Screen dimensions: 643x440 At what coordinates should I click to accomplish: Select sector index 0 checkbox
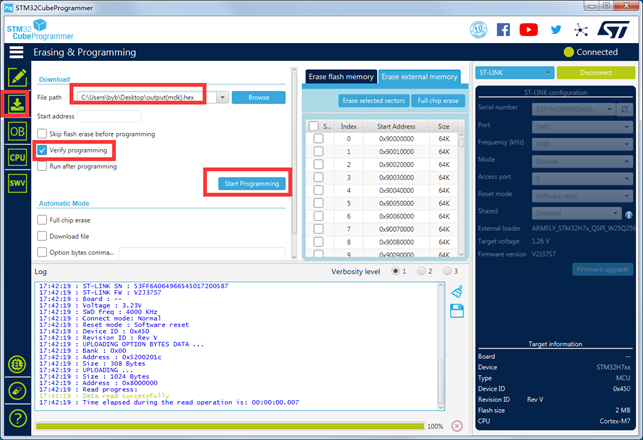point(318,139)
